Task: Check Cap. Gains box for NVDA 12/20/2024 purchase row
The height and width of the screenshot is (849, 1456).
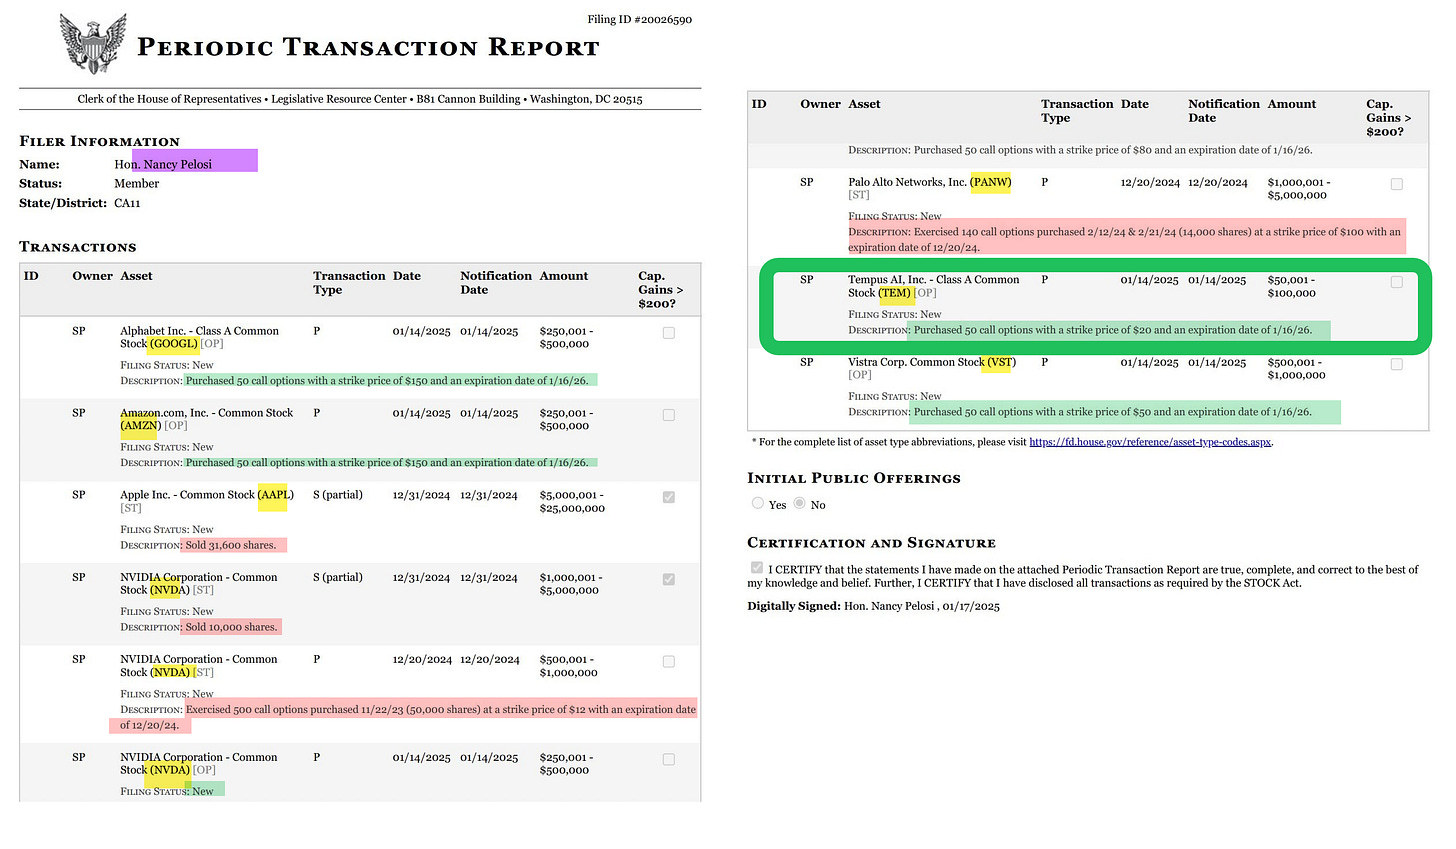Action: (x=669, y=662)
